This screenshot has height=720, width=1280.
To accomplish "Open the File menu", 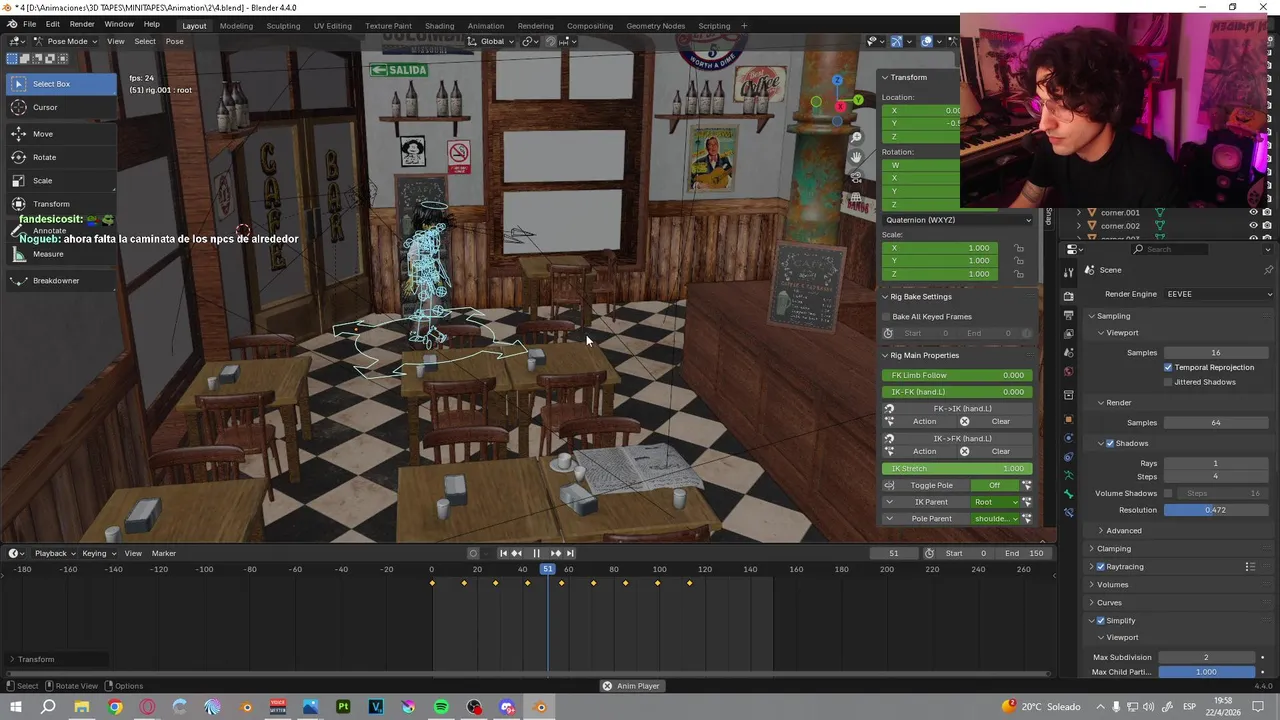I will 30,24.
